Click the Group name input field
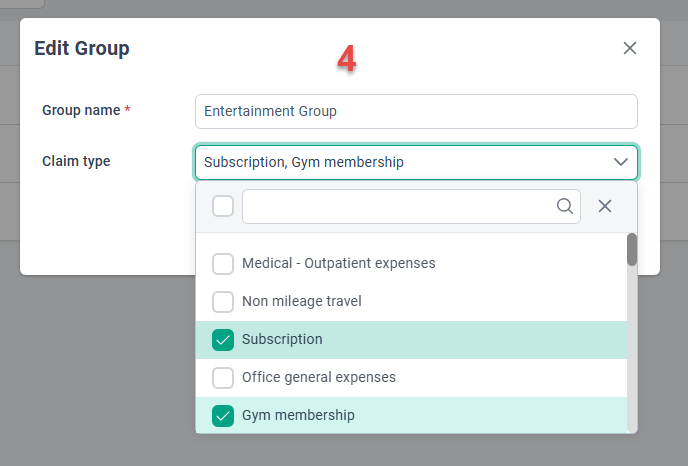This screenshot has width=688, height=466. point(416,111)
